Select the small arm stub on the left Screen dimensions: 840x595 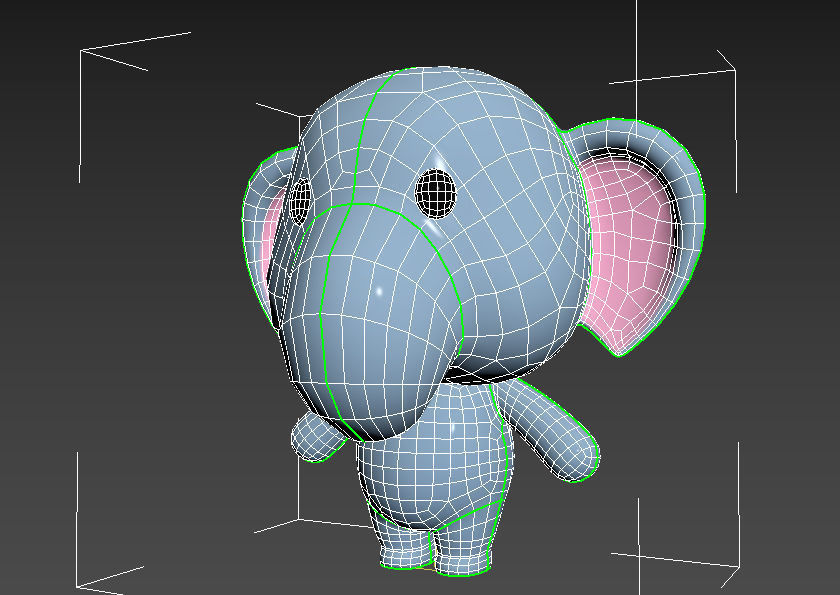[317, 438]
